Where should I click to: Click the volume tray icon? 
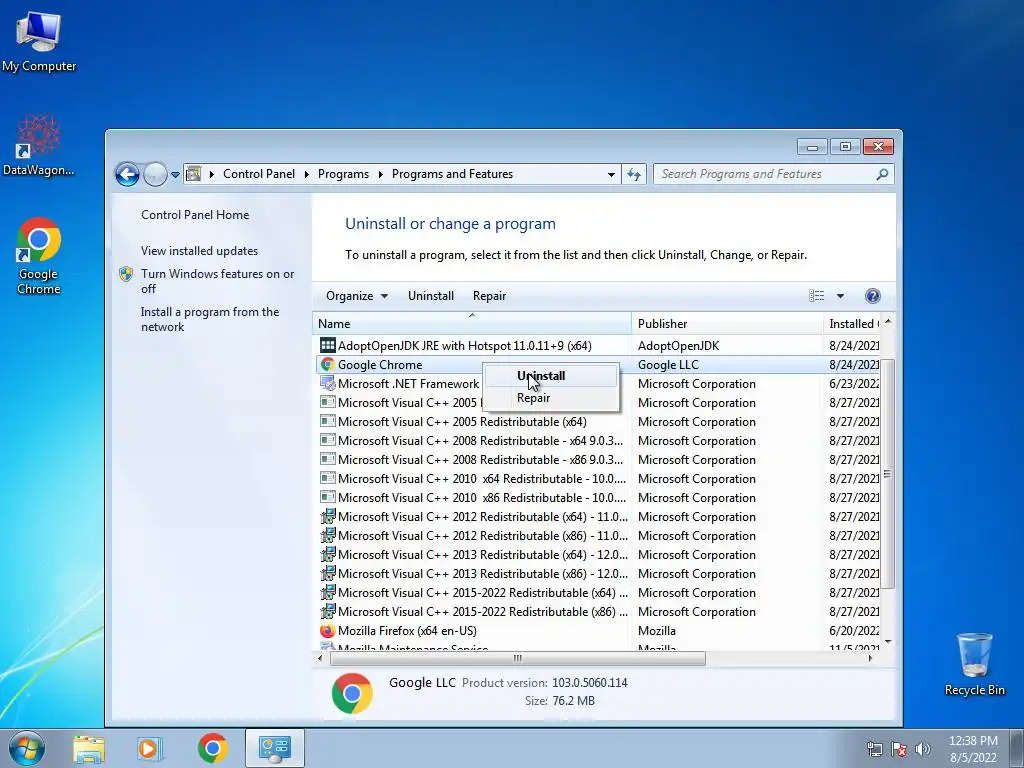(923, 749)
